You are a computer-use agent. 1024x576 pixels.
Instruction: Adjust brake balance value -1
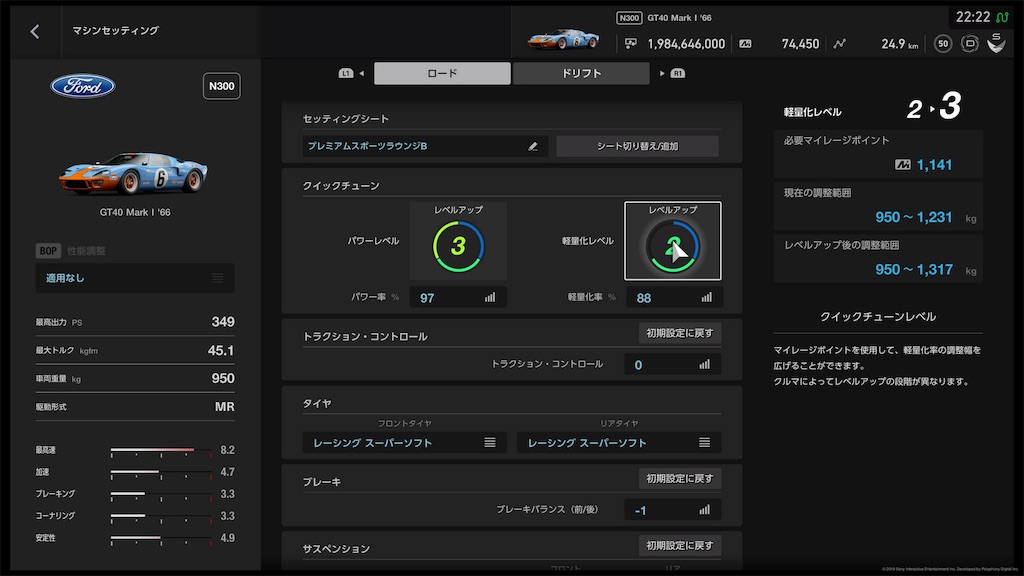pos(673,510)
